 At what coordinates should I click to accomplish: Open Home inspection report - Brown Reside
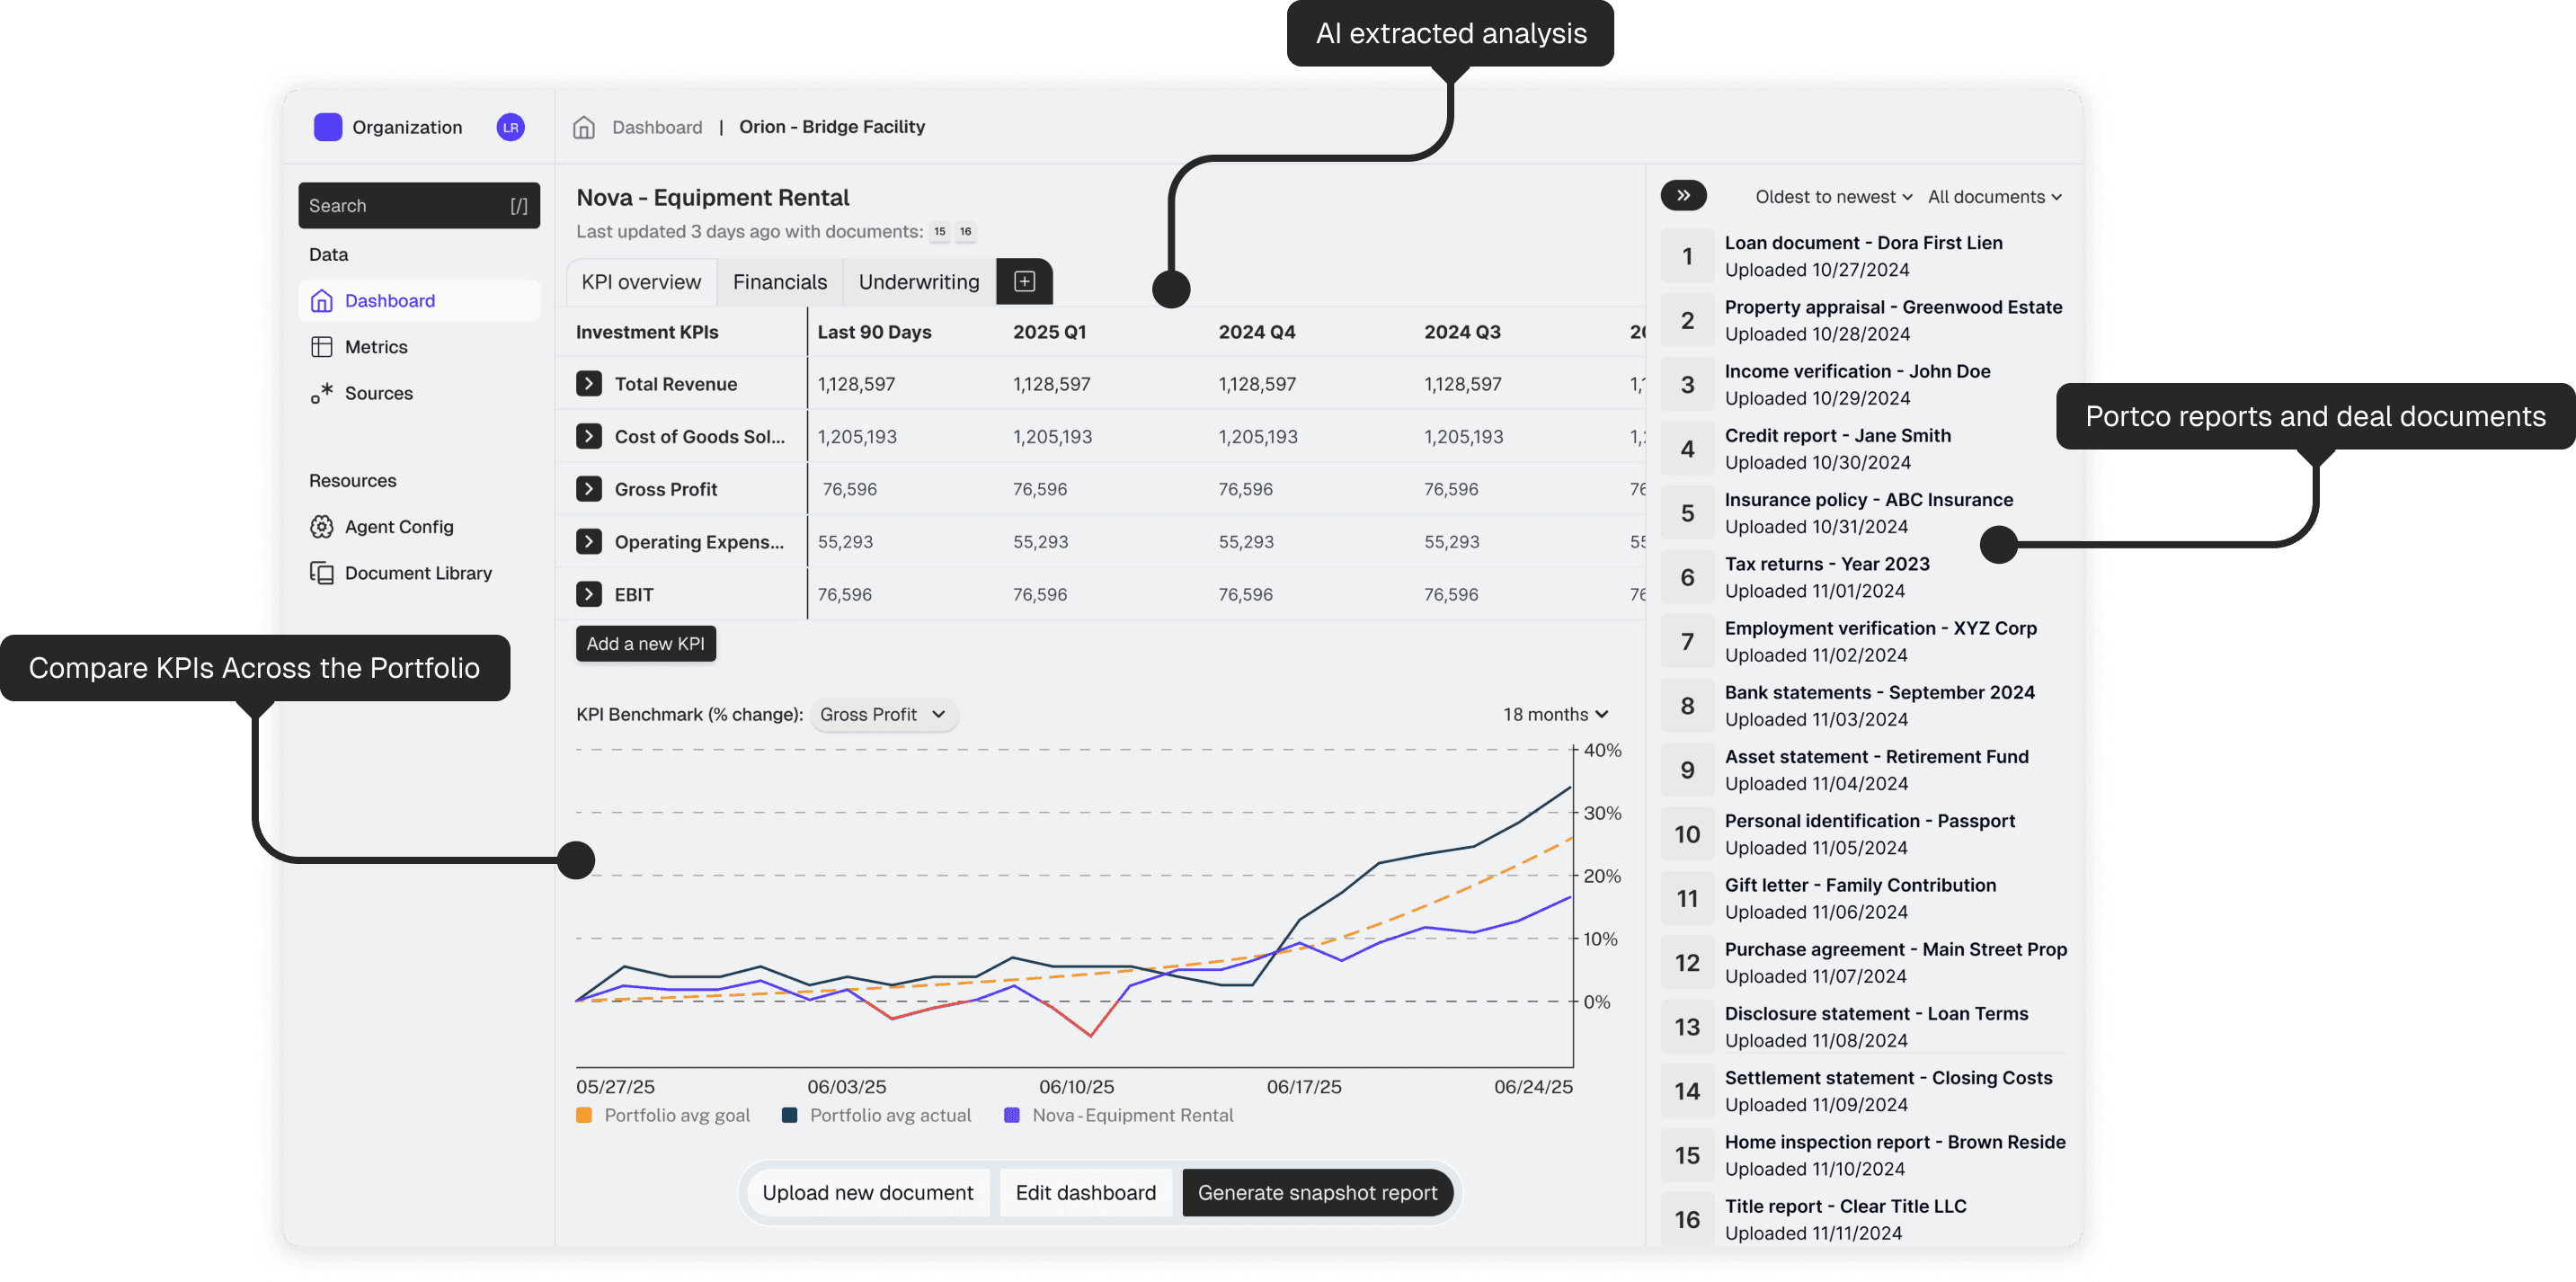pyautogui.click(x=1864, y=1156)
